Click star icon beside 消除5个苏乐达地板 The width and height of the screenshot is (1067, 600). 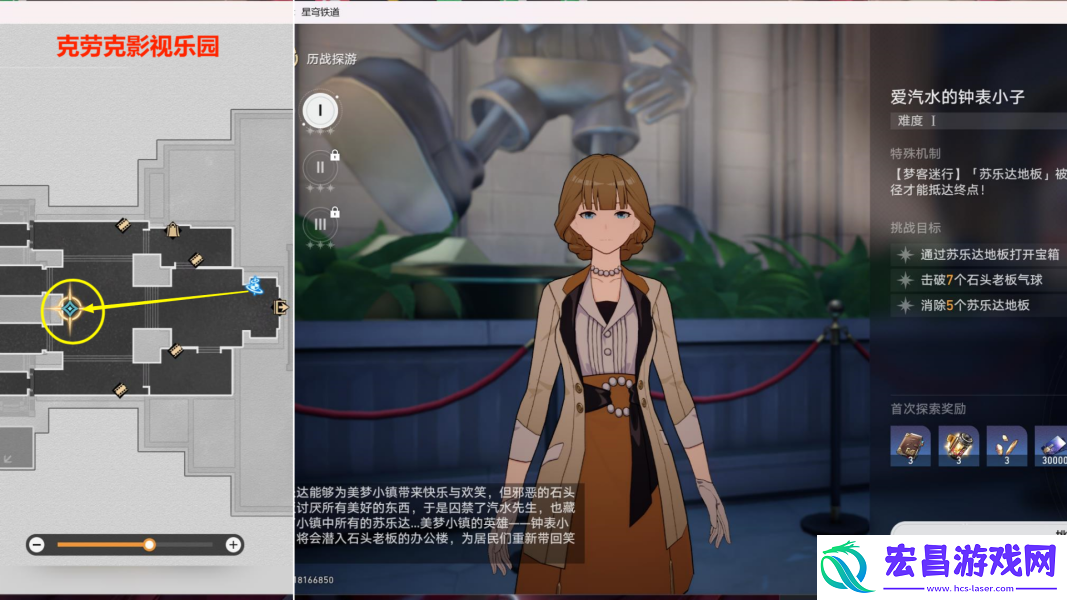pyautogui.click(x=905, y=305)
